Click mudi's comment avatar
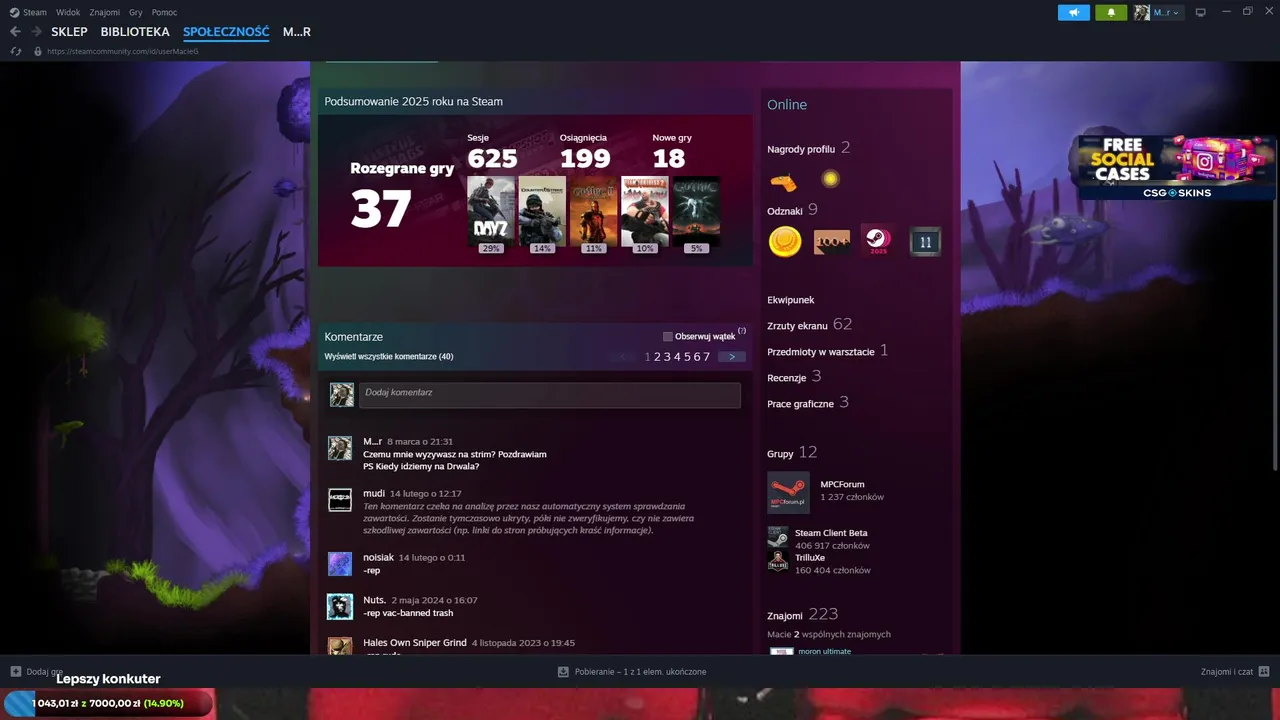1280x720 pixels. click(340, 500)
